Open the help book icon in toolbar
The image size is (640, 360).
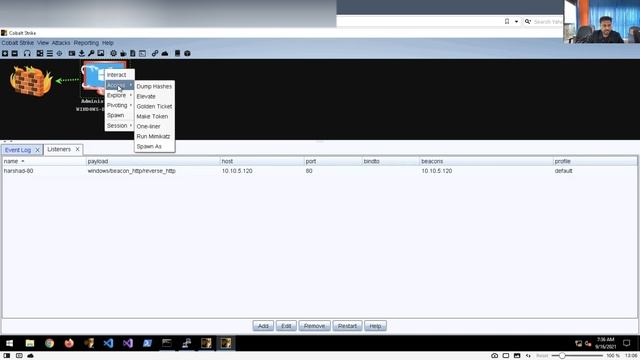pyautogui.click(x=178, y=53)
